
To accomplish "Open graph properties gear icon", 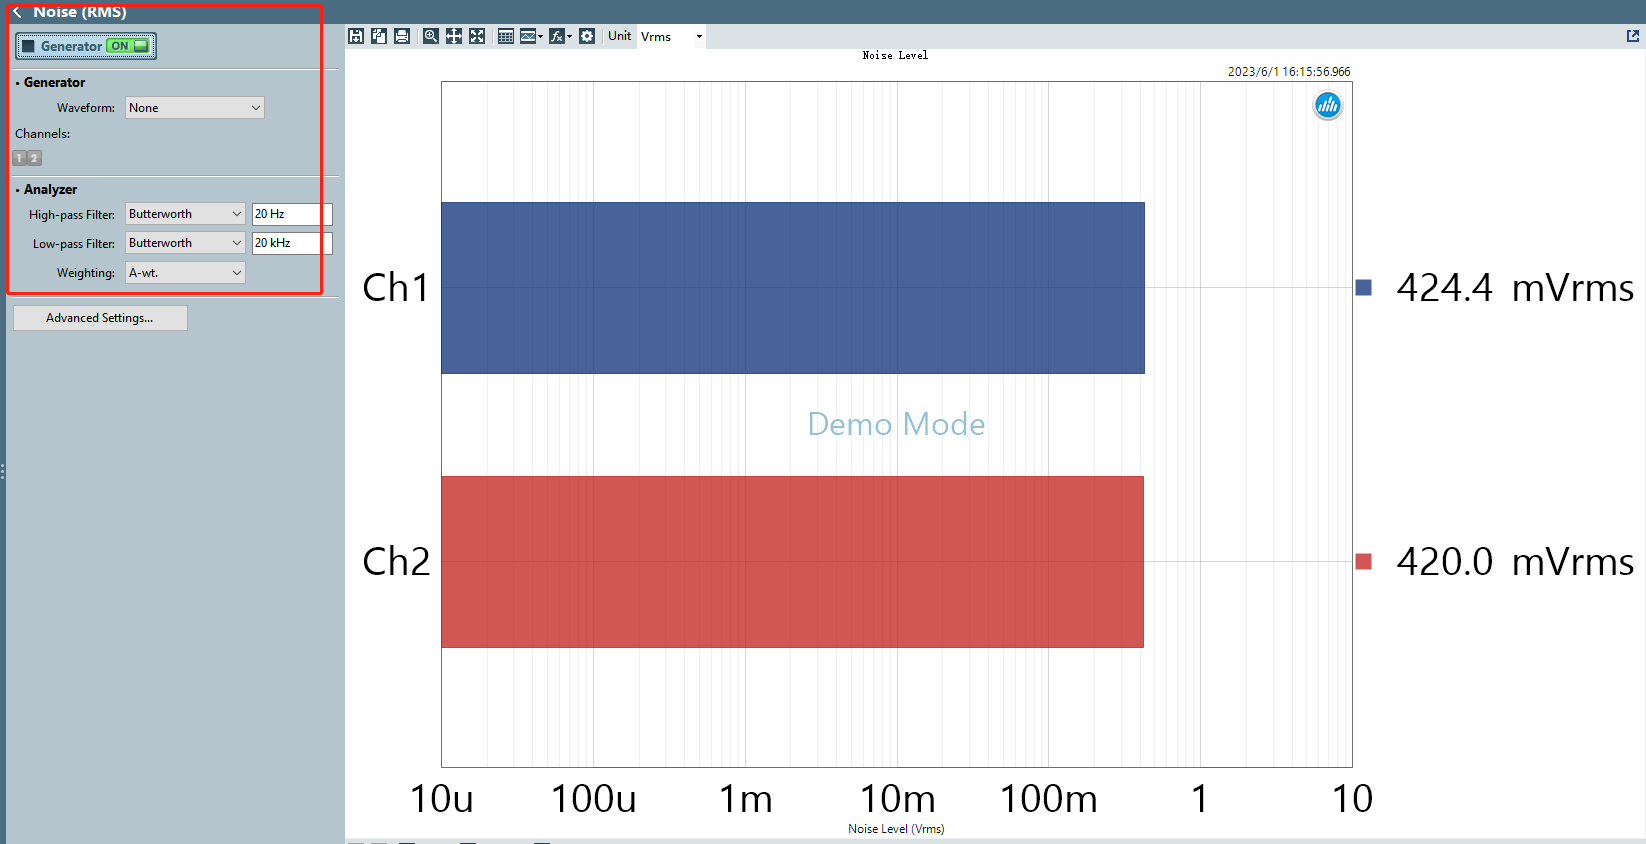I will (x=587, y=36).
